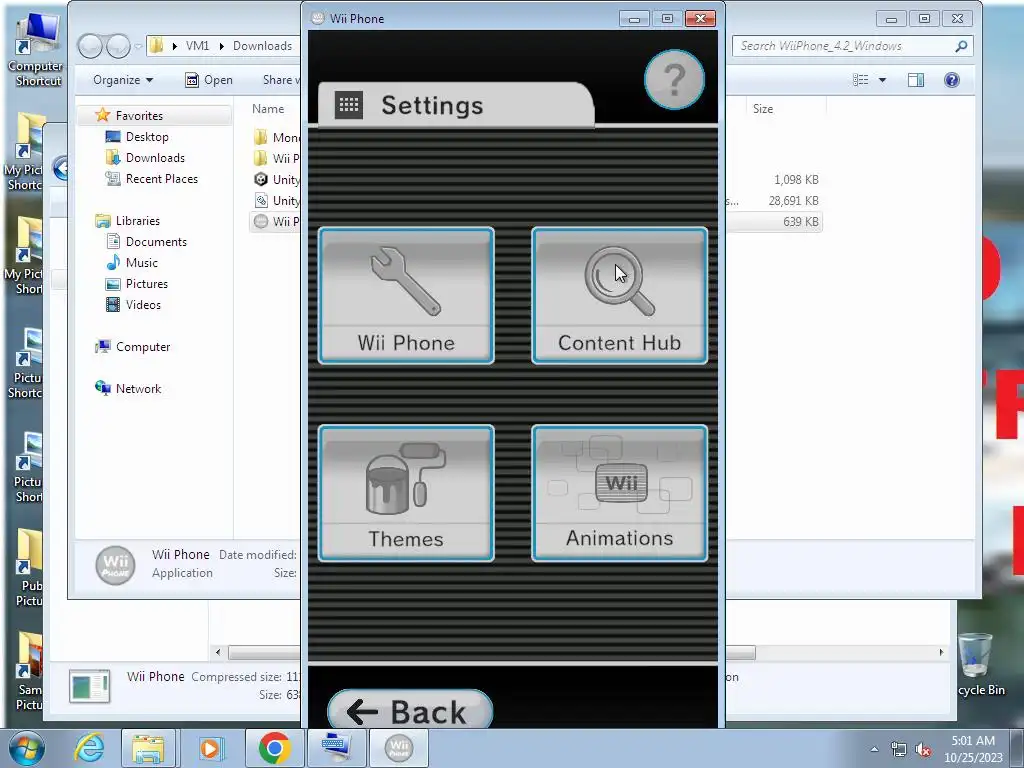The height and width of the screenshot is (768, 1024).
Task: Open the Wii Phone settings tile
Action: point(406,295)
